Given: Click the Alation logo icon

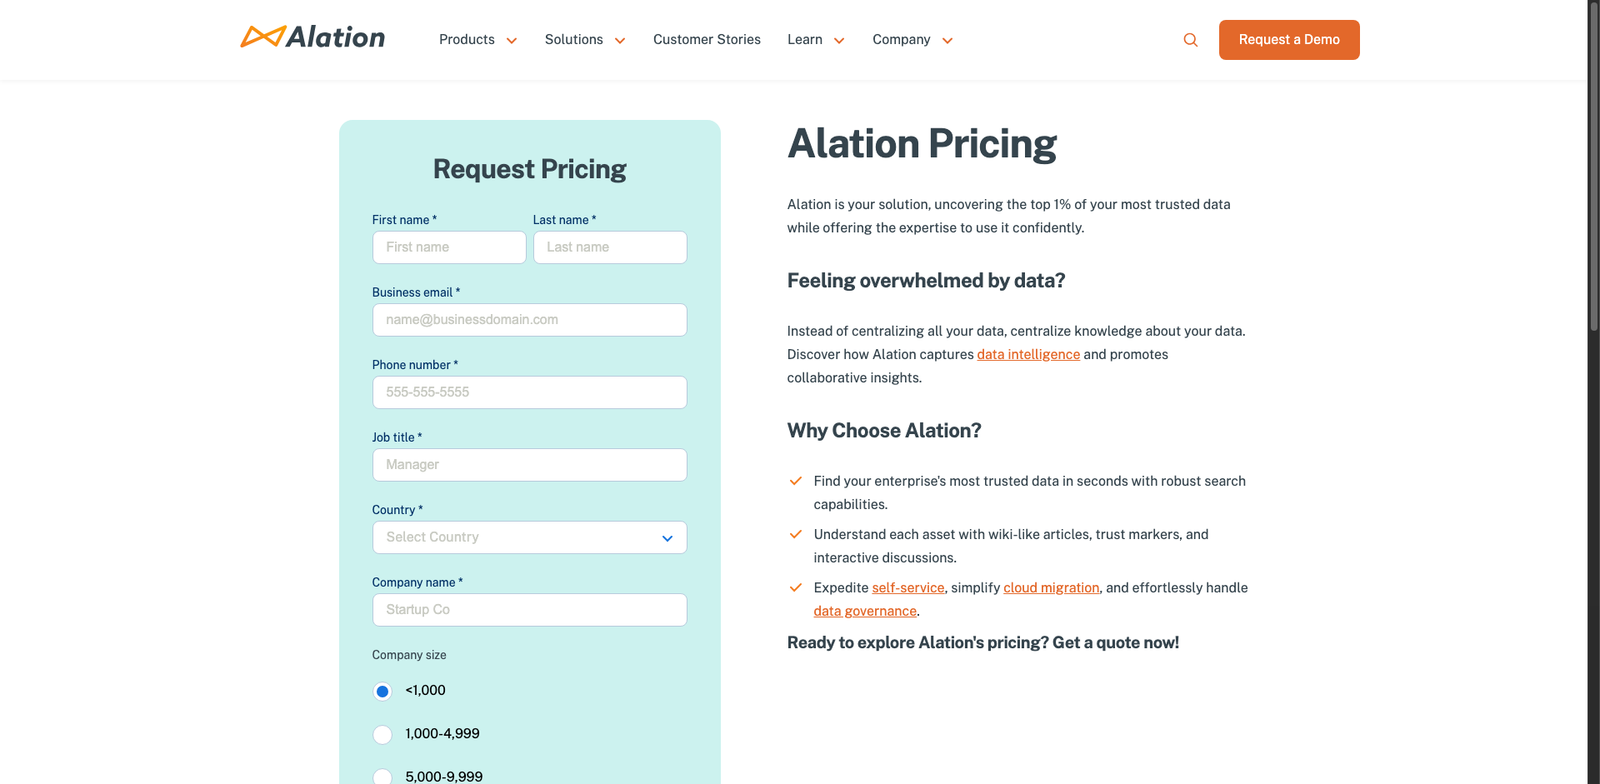Looking at the screenshot, I should pyautogui.click(x=262, y=37).
